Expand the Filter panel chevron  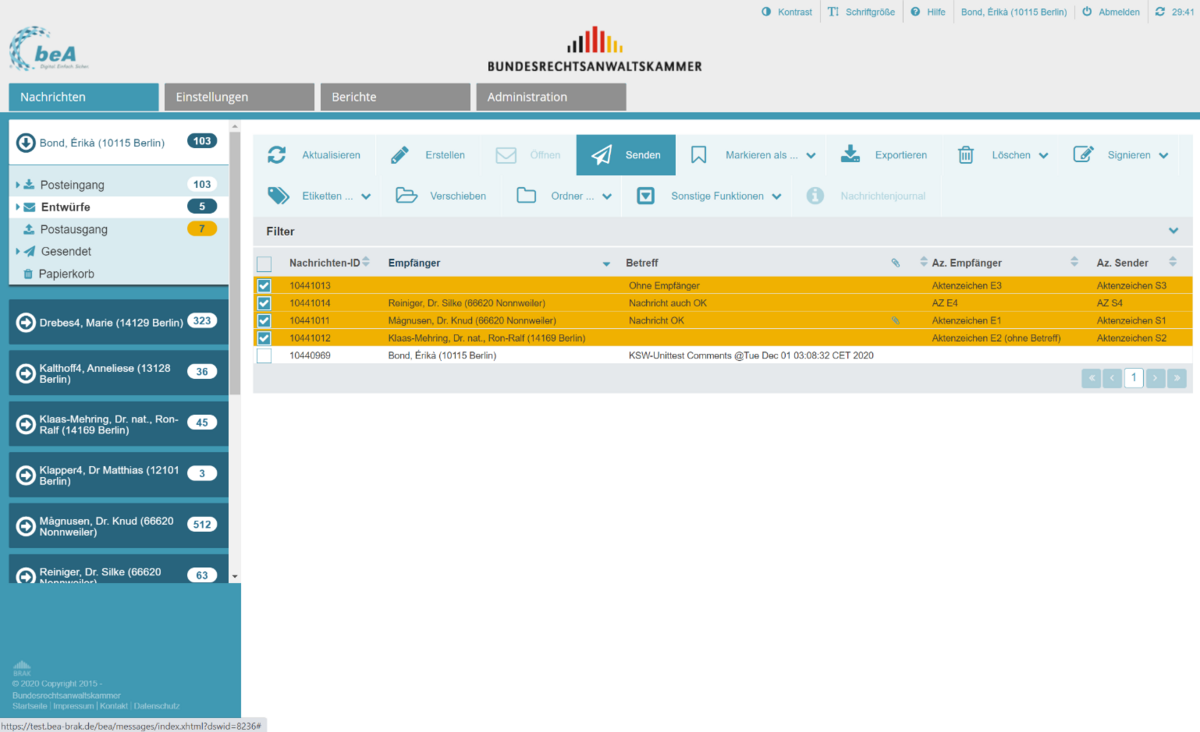click(1174, 231)
